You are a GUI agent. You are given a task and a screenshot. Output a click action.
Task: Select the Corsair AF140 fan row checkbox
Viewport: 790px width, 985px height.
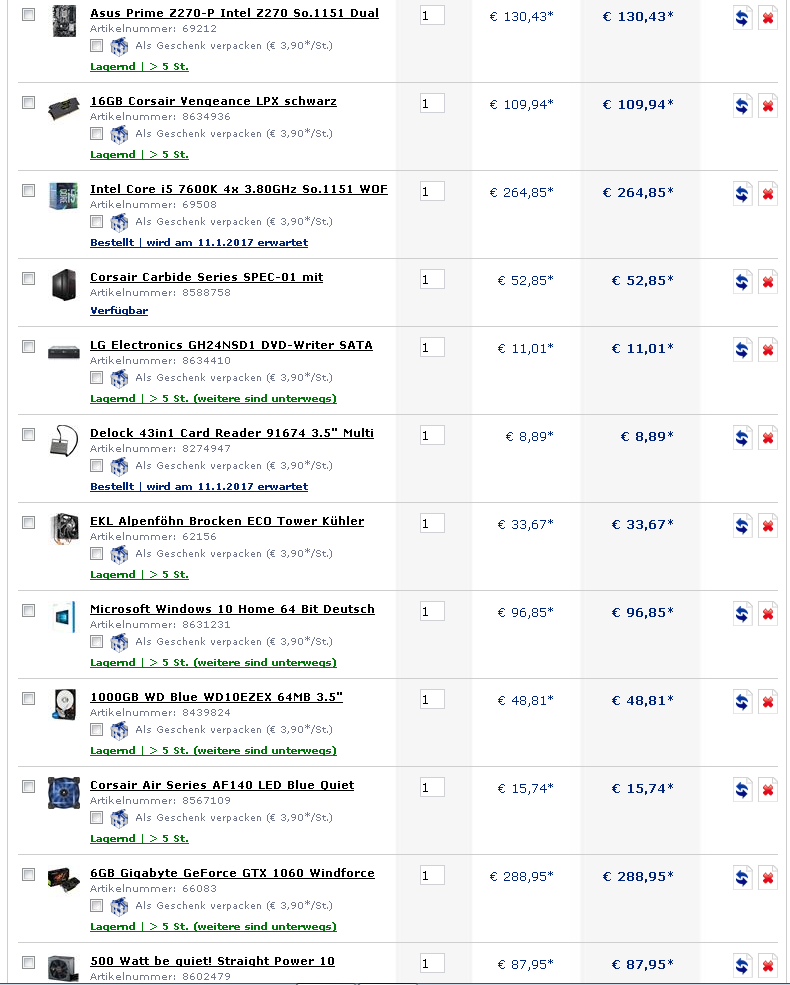[28, 785]
